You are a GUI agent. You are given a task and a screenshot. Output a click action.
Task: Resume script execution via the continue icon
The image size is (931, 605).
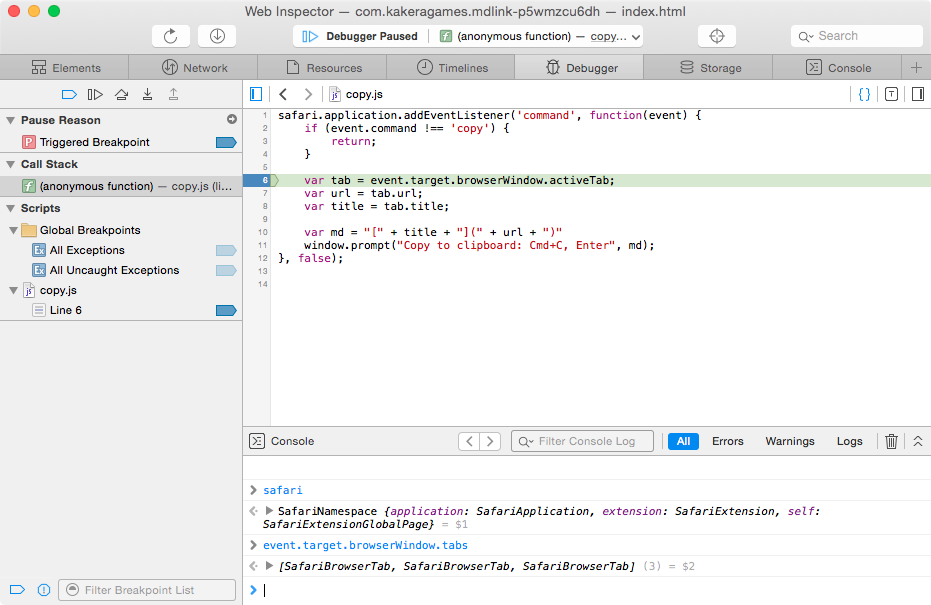pos(93,94)
